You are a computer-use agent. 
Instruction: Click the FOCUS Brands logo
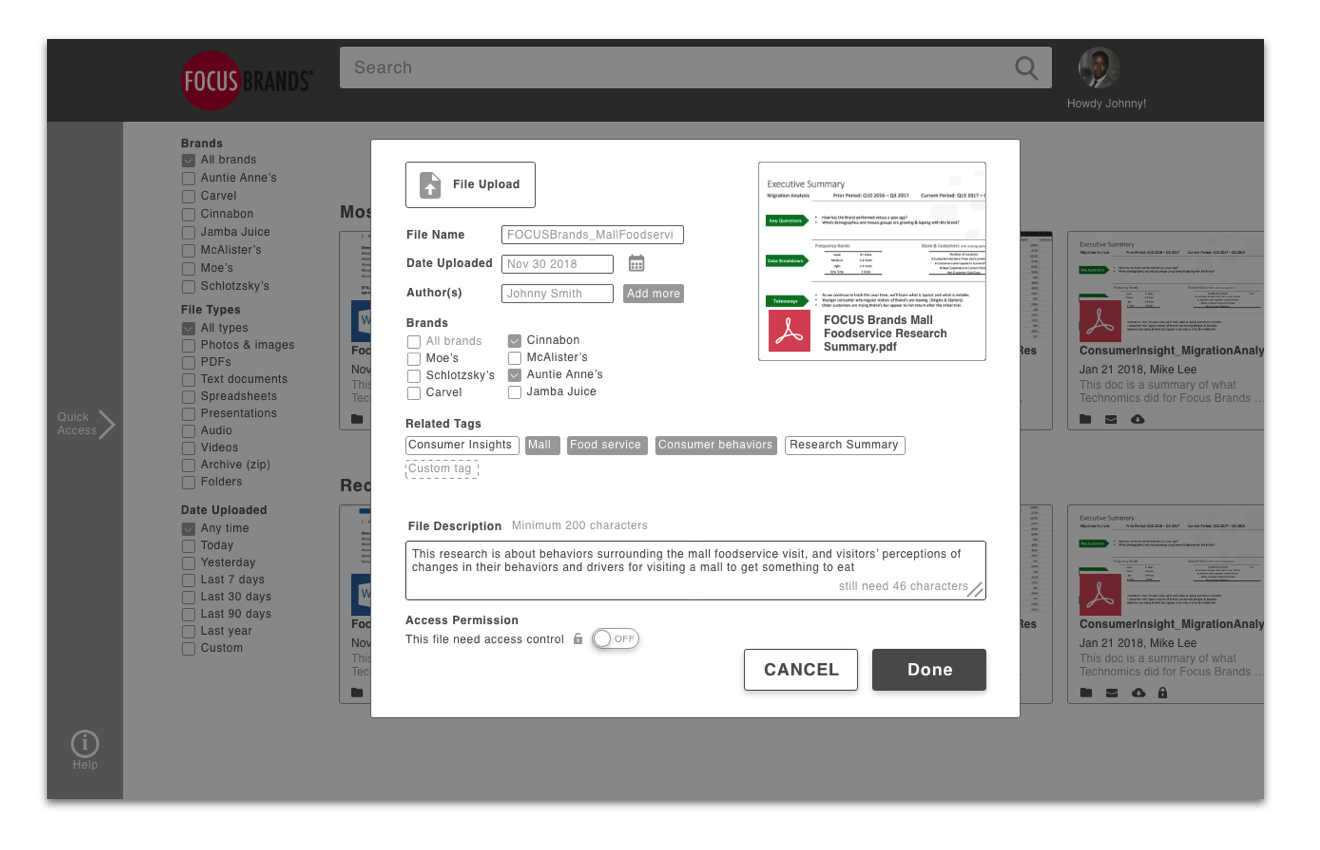(x=247, y=80)
